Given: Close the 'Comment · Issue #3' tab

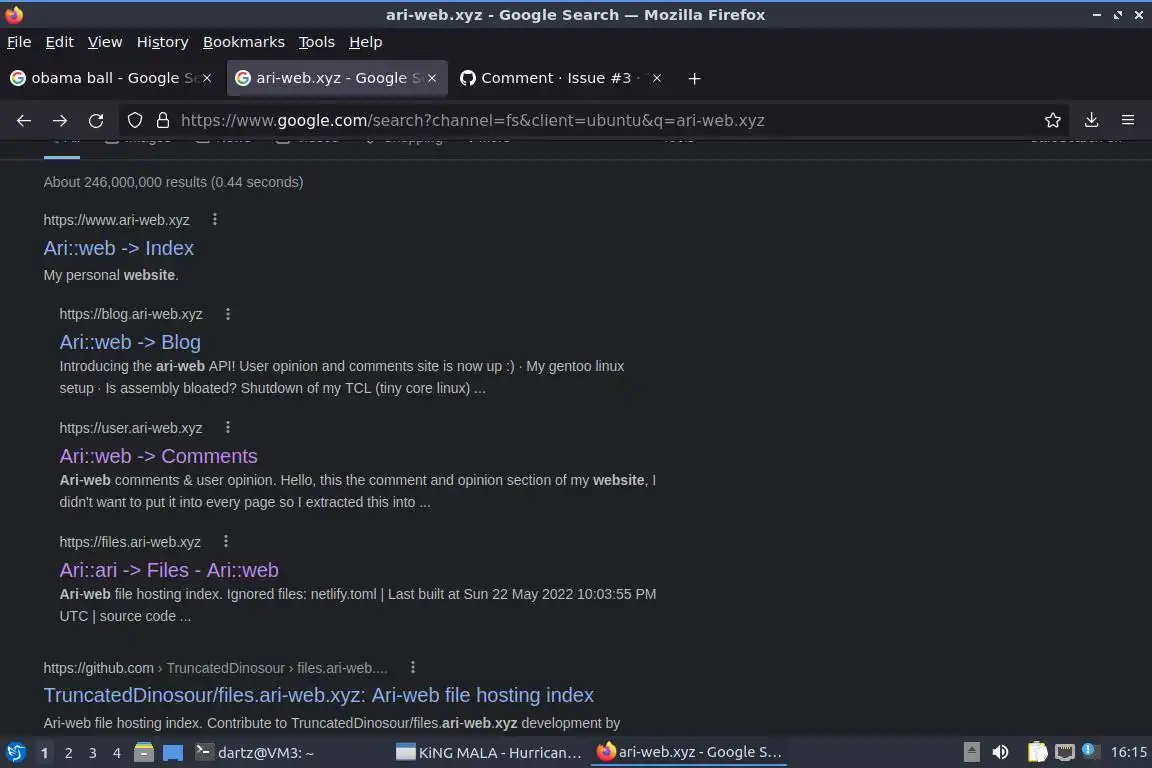Looking at the screenshot, I should tap(657, 78).
